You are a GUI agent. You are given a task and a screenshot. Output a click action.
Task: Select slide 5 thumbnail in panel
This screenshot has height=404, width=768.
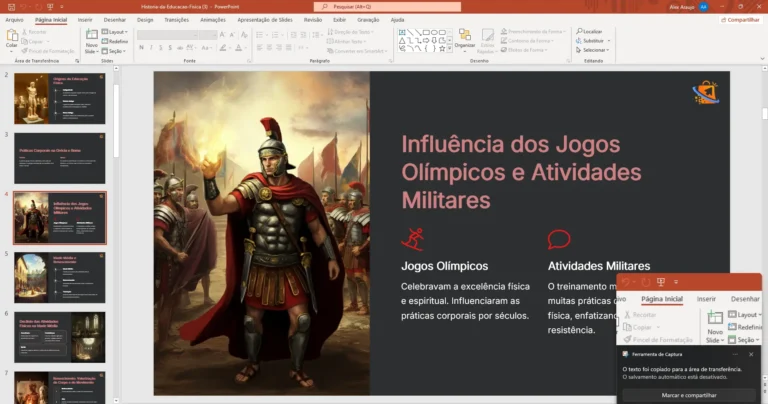pos(59,276)
